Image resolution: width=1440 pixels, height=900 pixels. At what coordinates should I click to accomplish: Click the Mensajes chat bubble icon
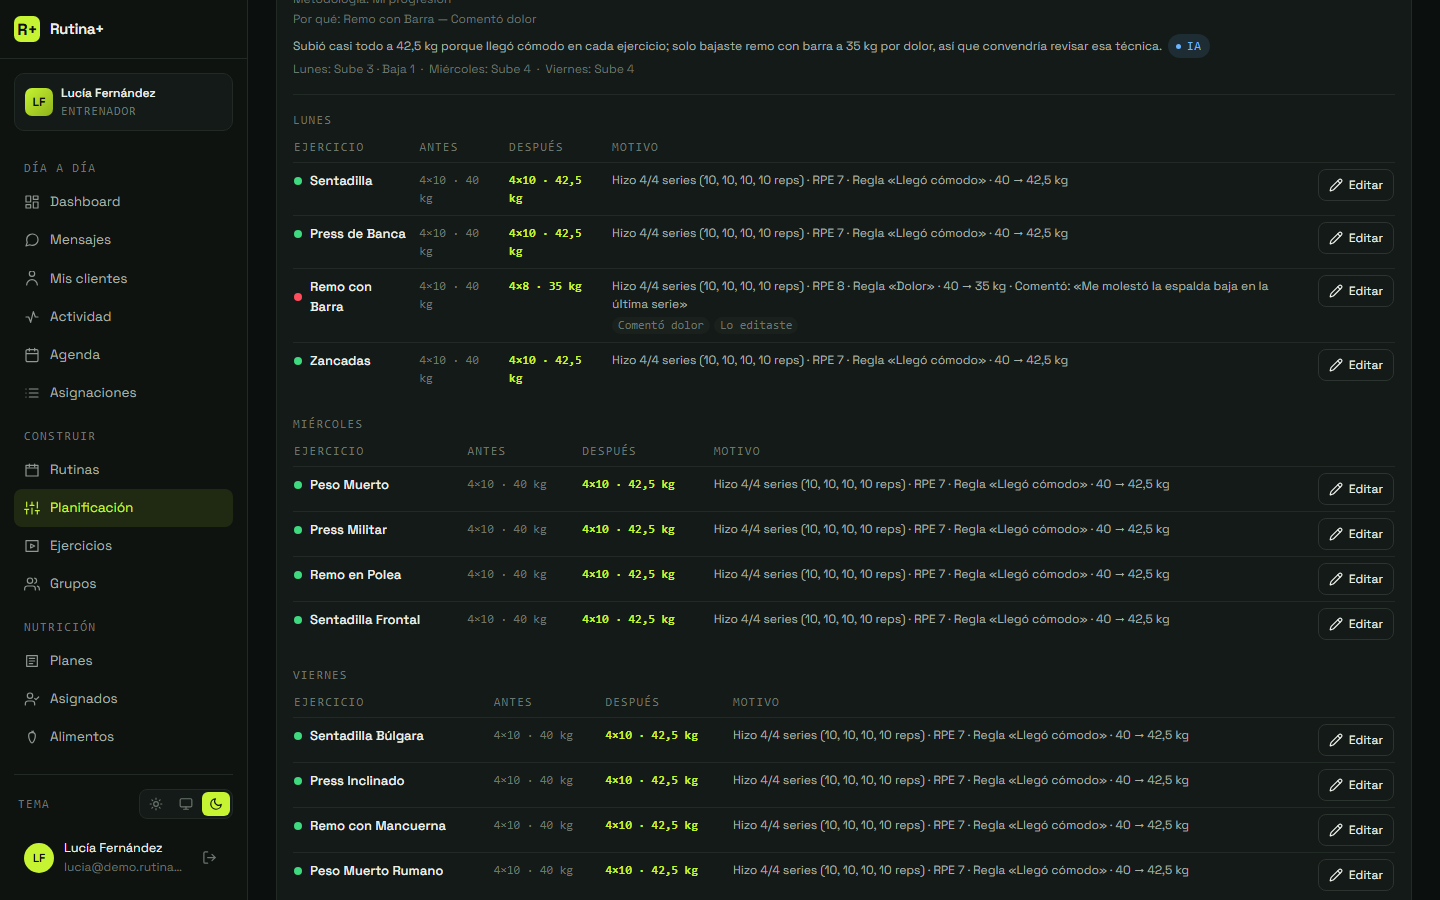point(32,240)
